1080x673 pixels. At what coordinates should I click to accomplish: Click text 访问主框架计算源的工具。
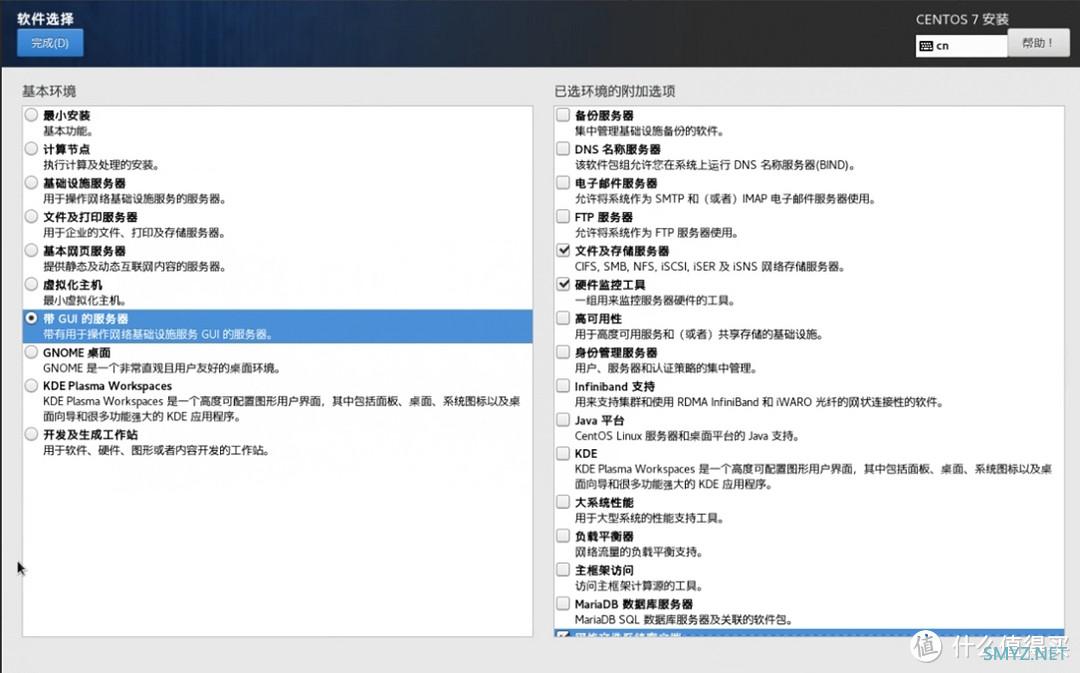639,586
